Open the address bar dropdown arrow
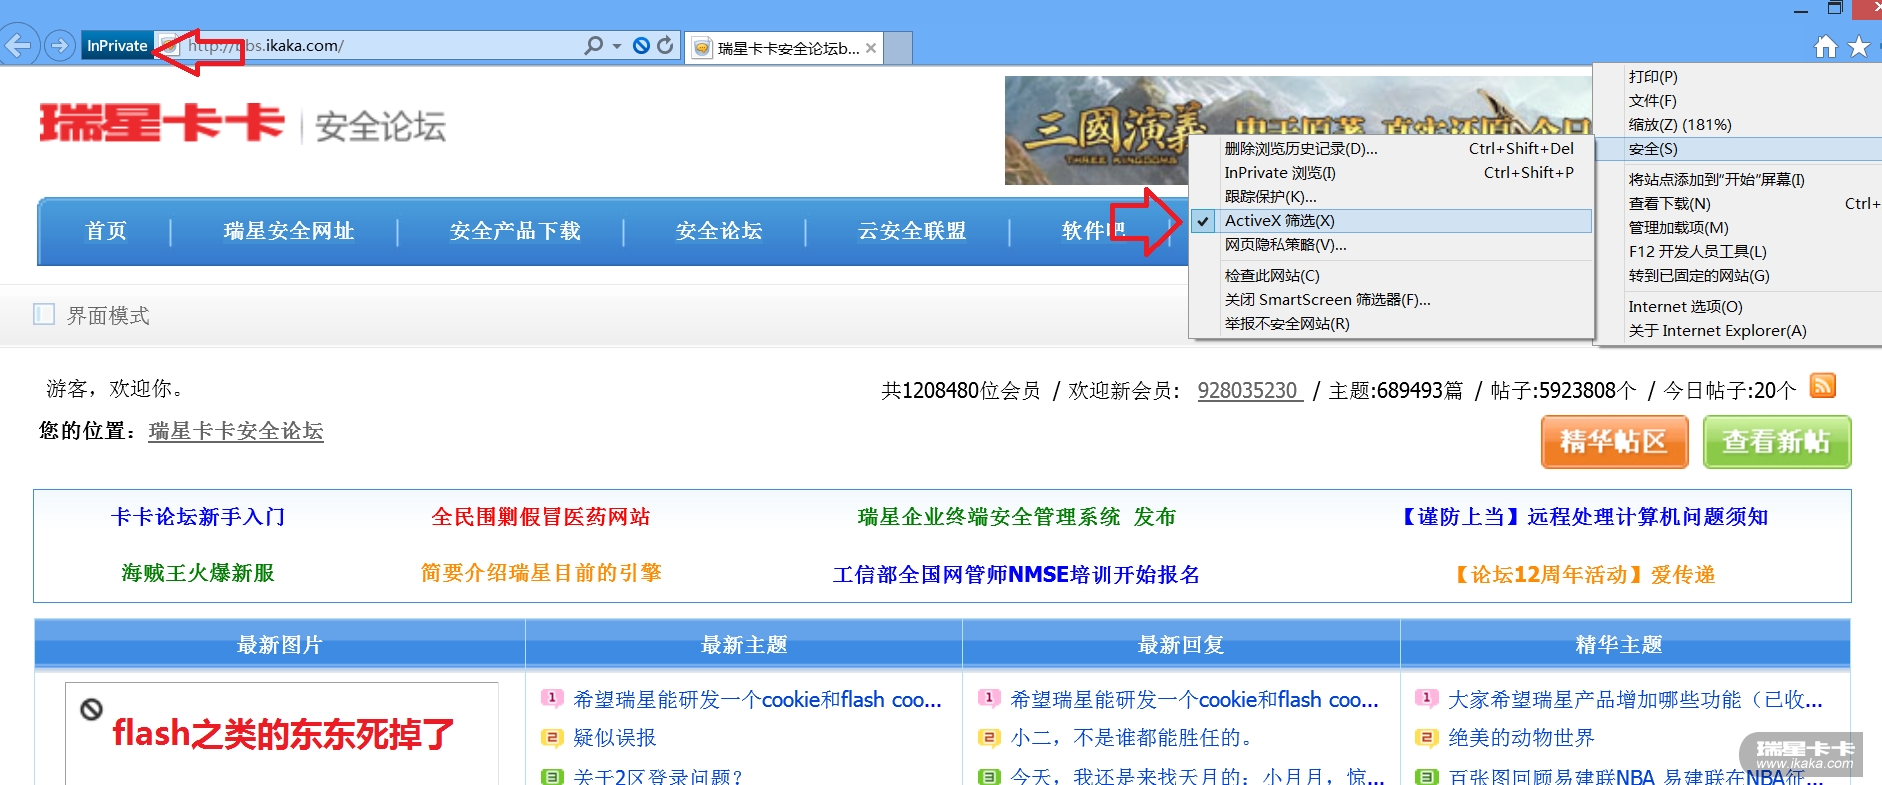This screenshot has height=785, width=1882. tap(617, 46)
